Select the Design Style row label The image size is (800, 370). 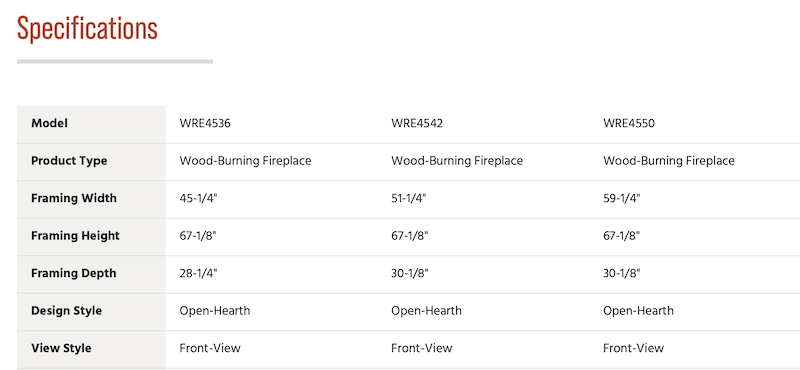[67, 311]
